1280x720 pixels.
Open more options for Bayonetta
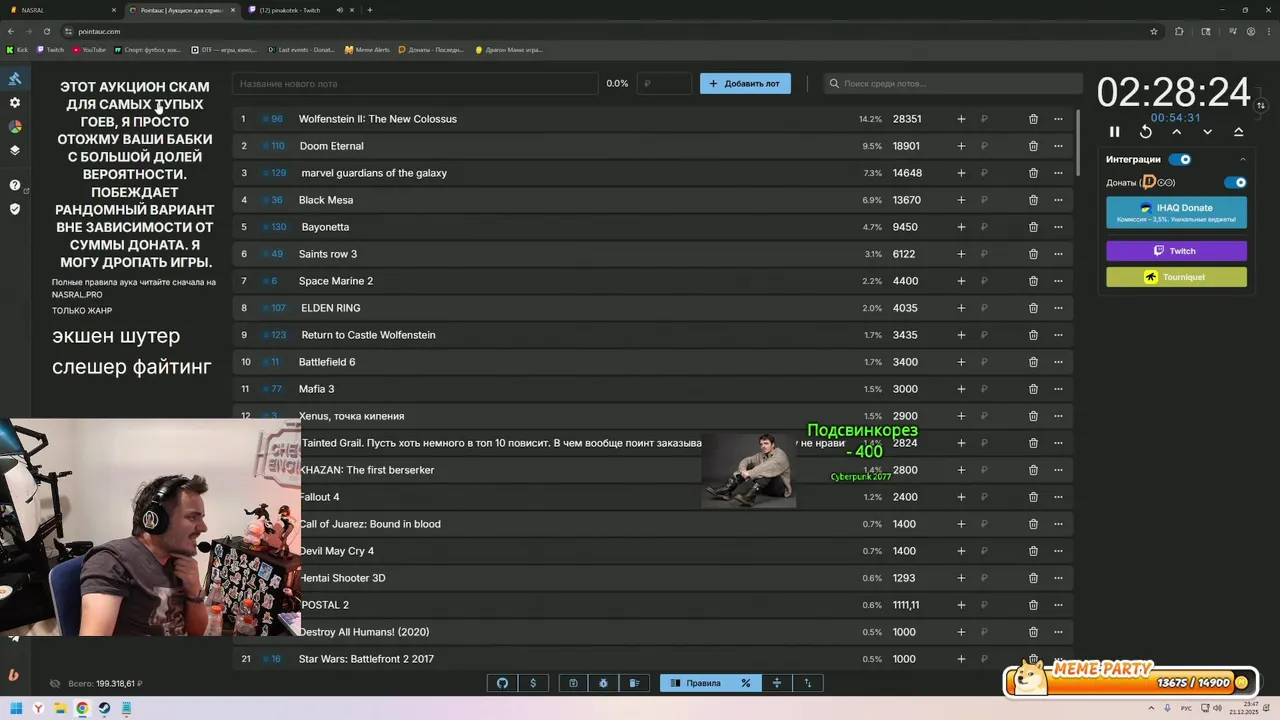click(x=1058, y=227)
